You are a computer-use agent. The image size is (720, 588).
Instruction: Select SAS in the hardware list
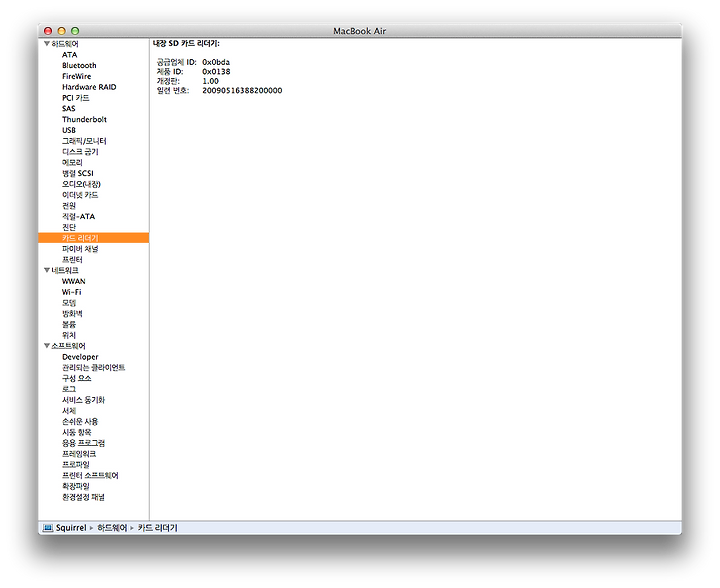[x=68, y=108]
